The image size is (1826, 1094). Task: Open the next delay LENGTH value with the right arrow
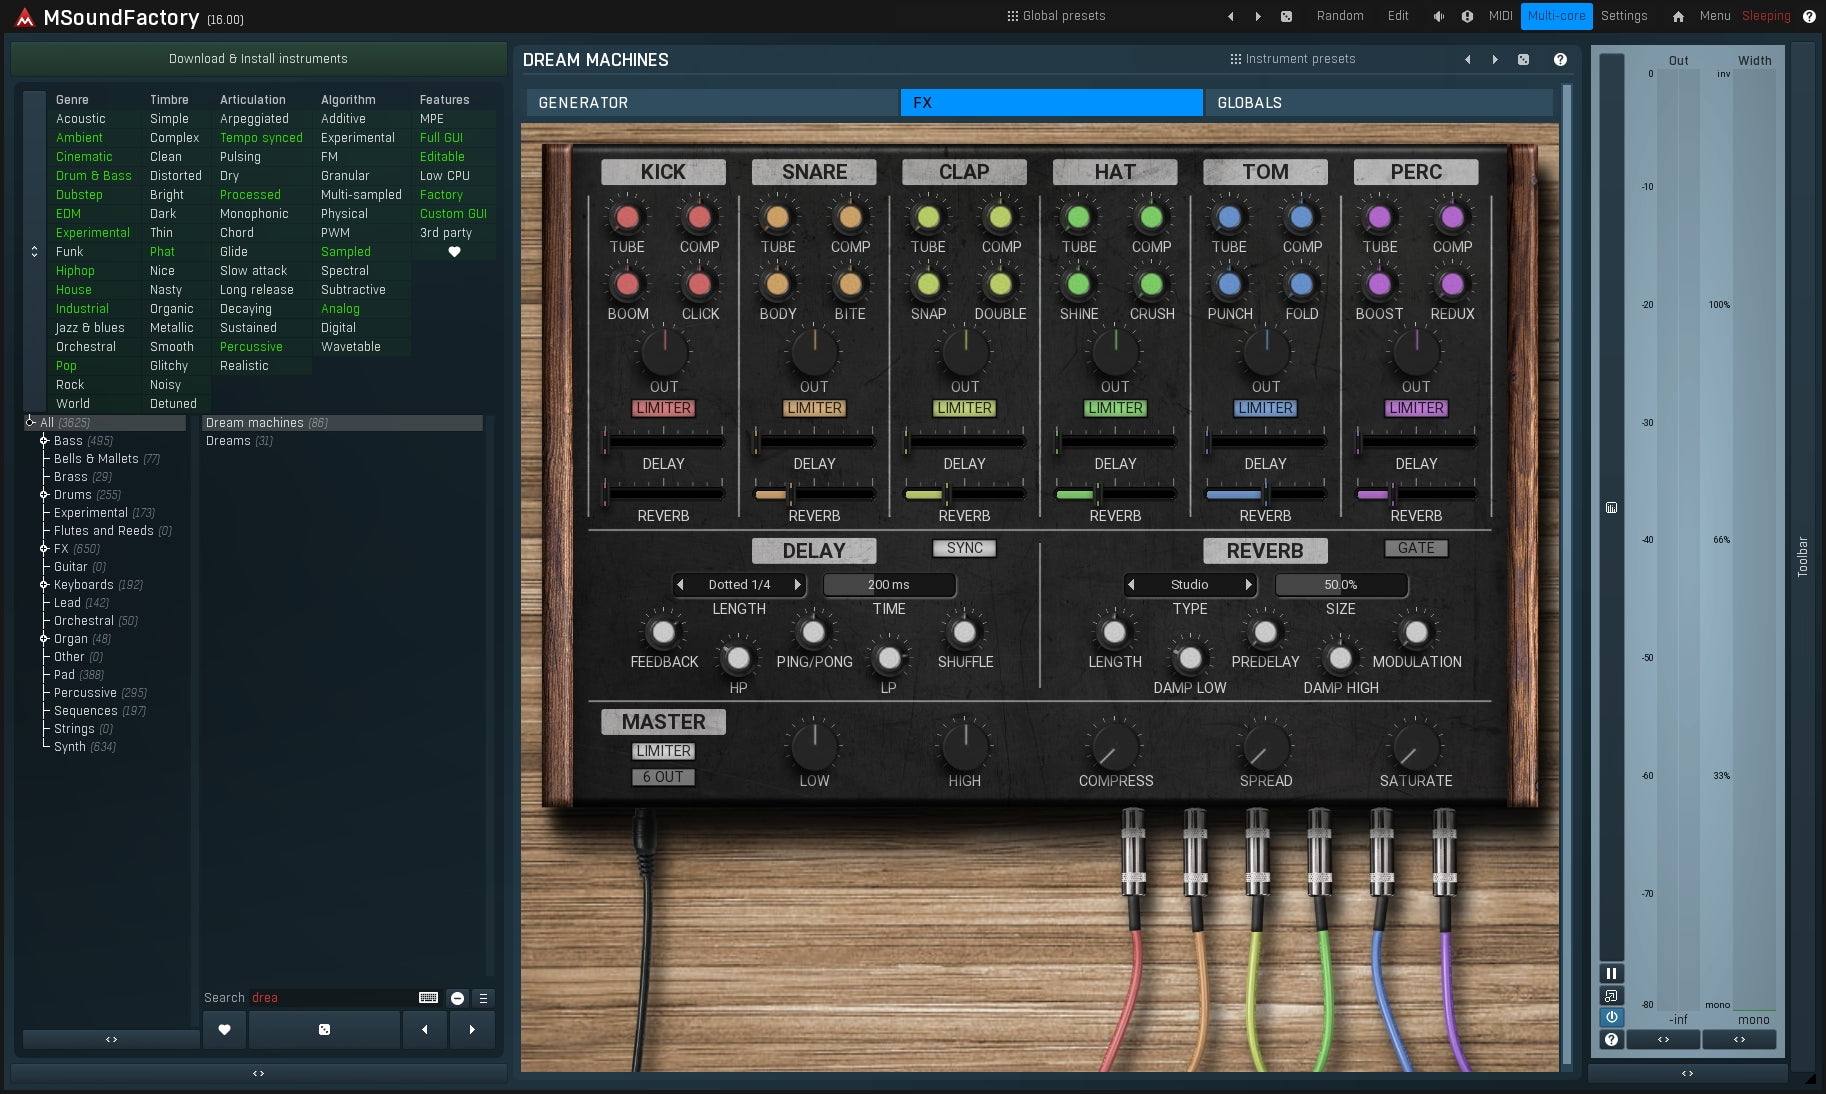click(797, 585)
